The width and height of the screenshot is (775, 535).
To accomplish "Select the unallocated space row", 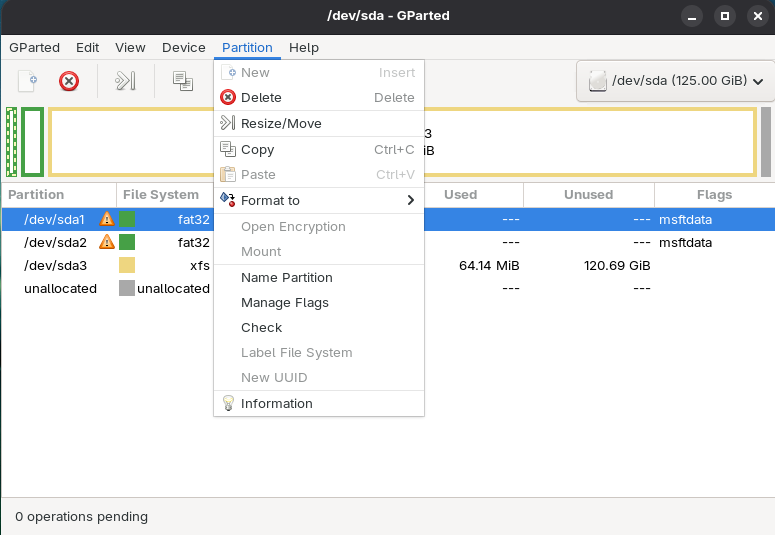I will (x=60, y=288).
